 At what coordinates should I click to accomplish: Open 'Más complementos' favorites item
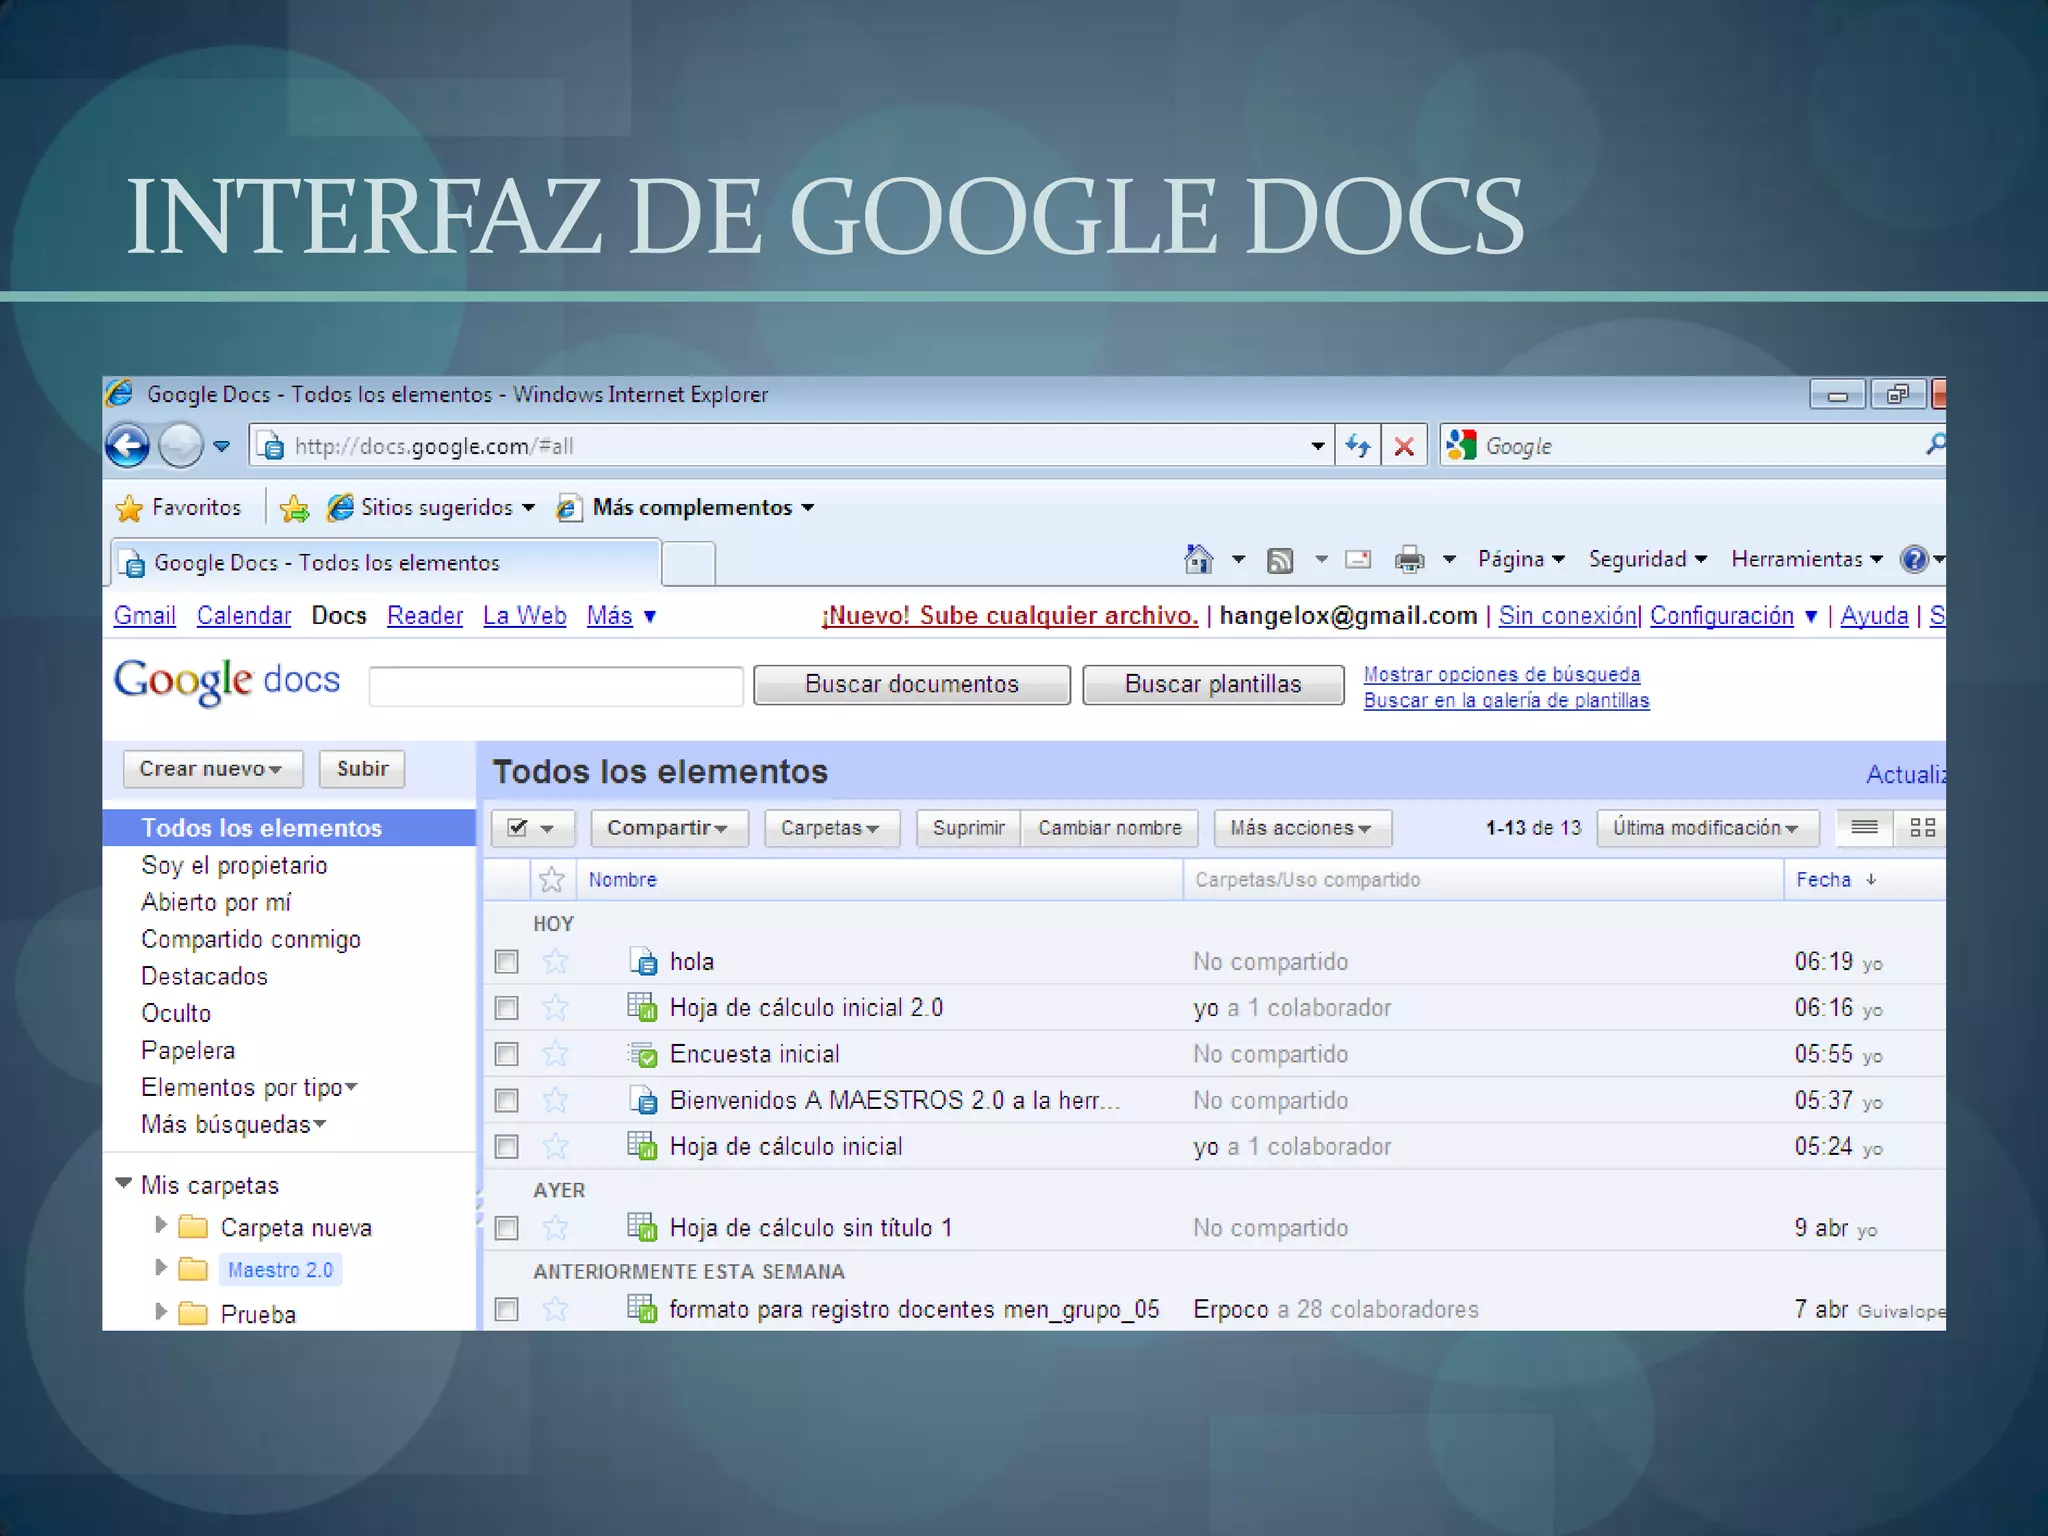[x=686, y=508]
